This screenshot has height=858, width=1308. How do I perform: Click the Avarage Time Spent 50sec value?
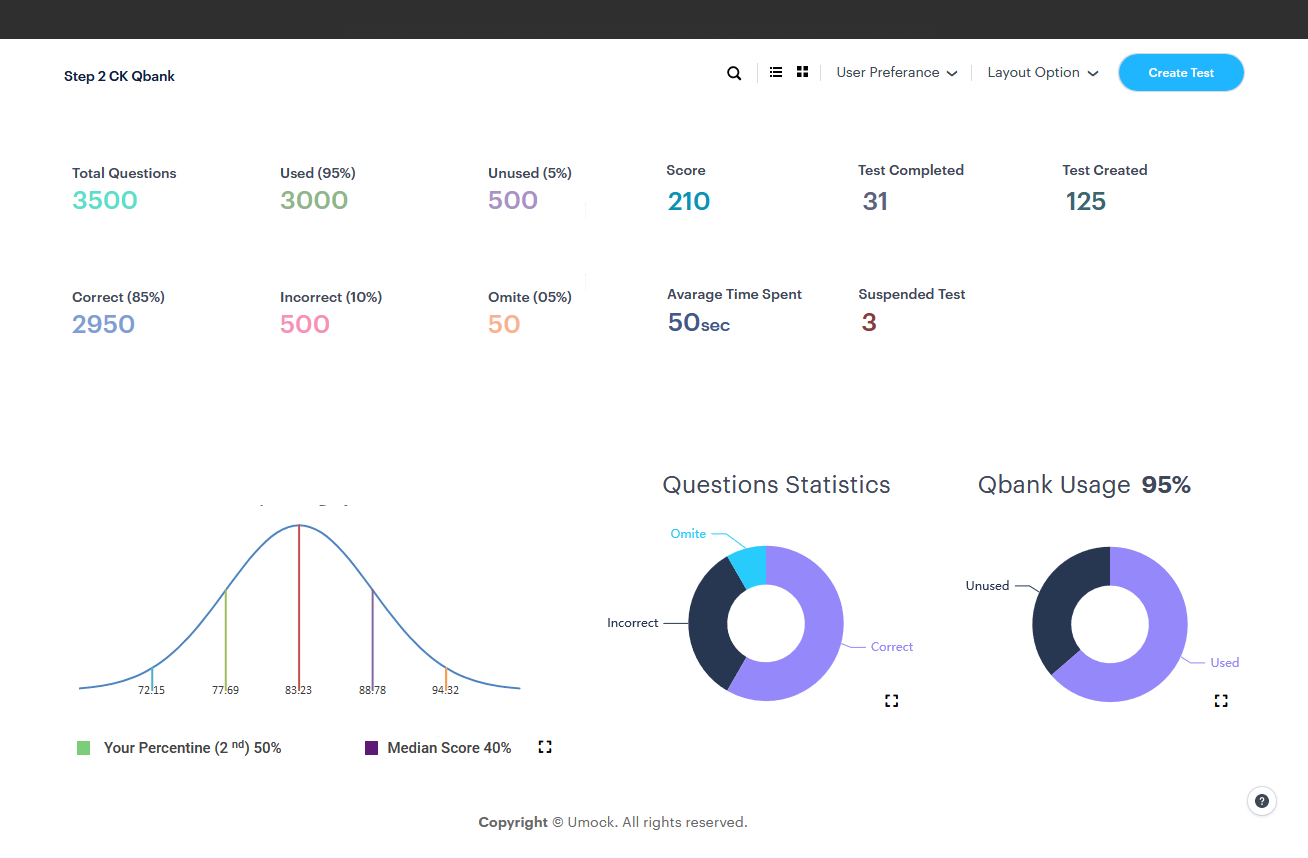coord(699,322)
